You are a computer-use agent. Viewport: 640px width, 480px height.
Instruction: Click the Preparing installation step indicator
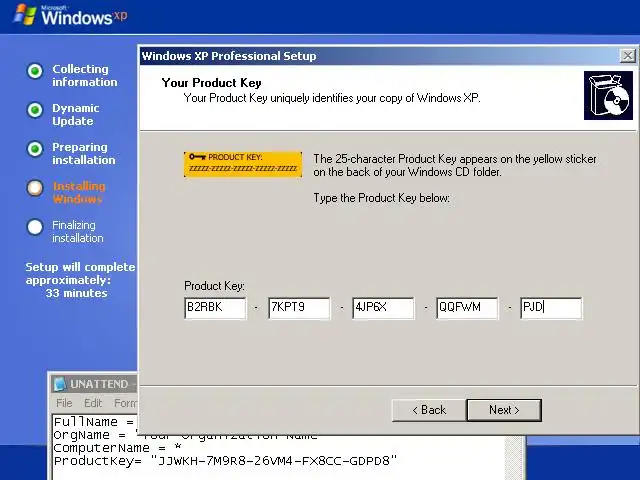coord(35,149)
